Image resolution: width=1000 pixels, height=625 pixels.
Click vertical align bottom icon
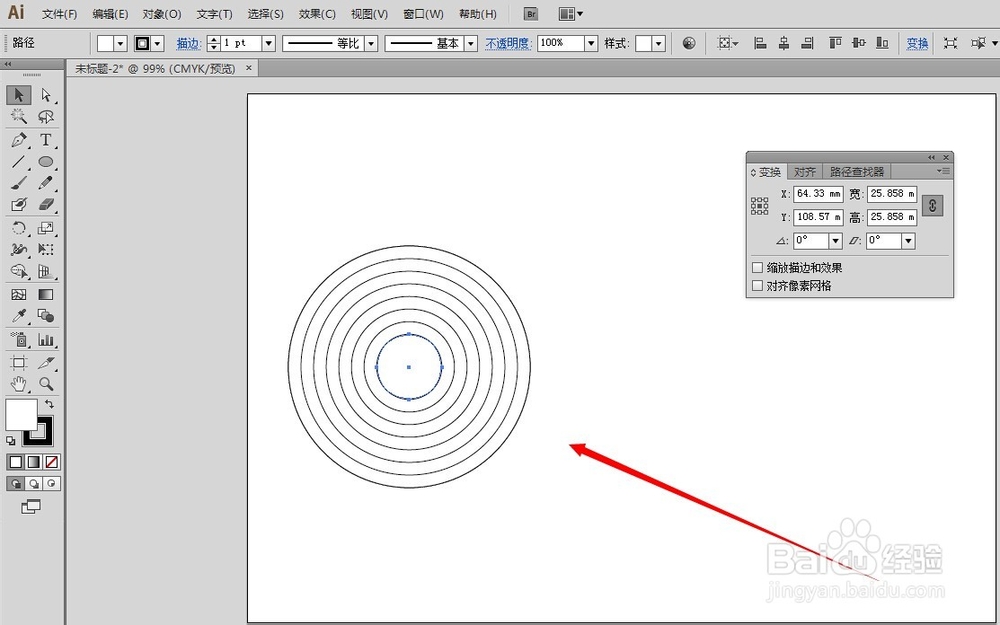click(x=882, y=43)
